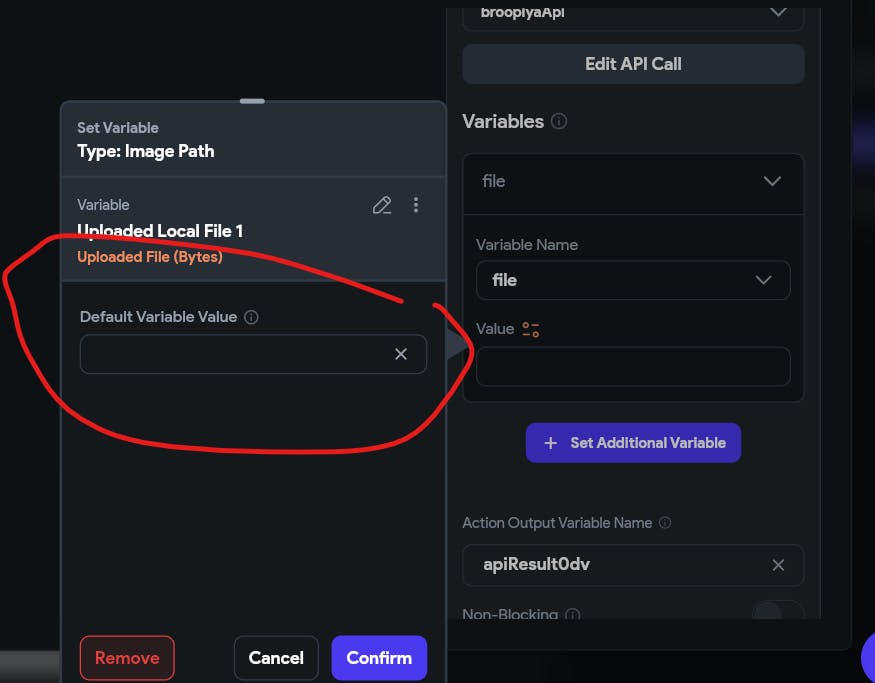Image resolution: width=875 pixels, height=683 pixels.
Task: Cancel the Set Variable dialog
Action: [x=276, y=658]
